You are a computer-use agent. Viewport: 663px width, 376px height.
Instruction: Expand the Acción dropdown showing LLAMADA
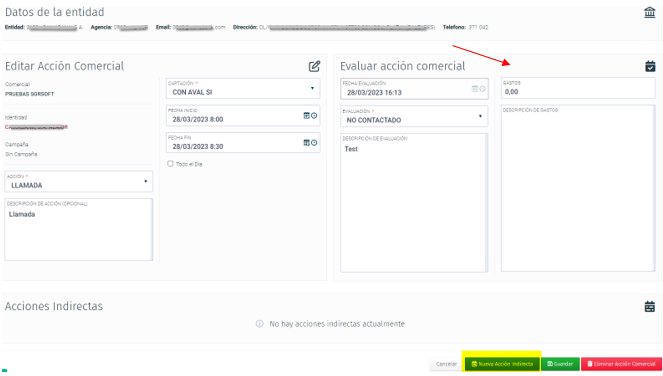pos(79,181)
